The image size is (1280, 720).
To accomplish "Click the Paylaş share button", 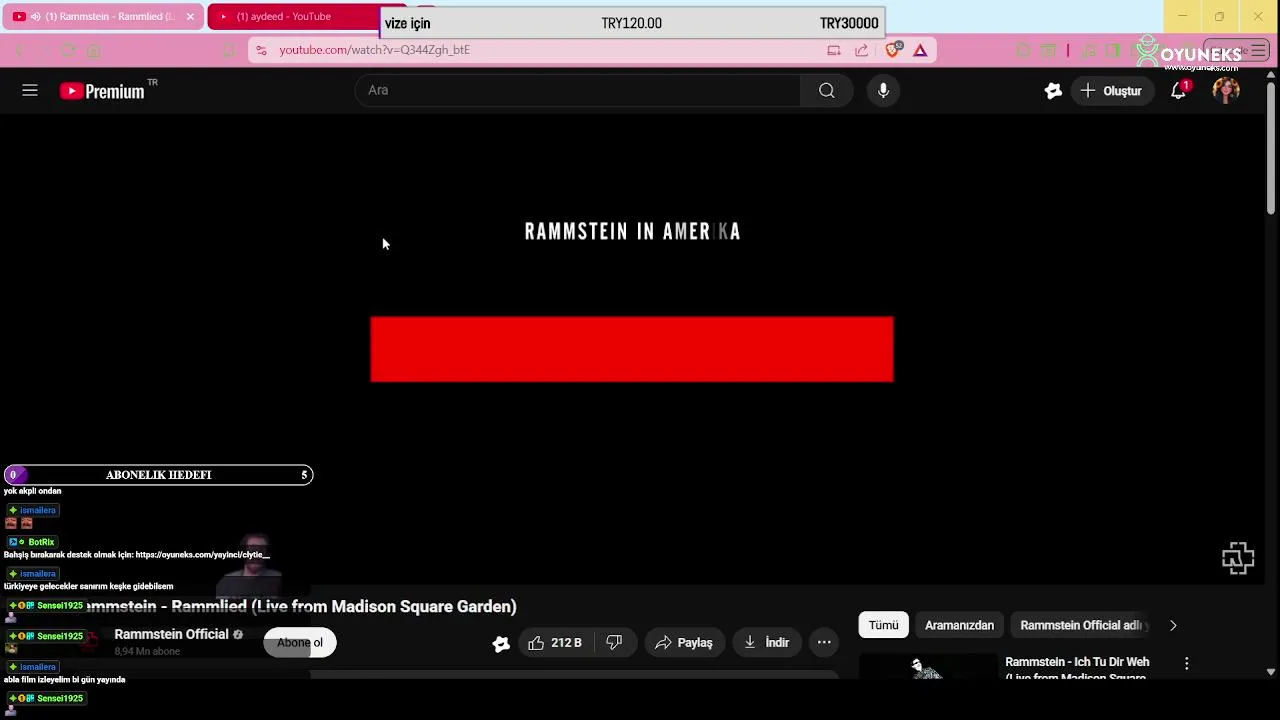I will coord(684,643).
